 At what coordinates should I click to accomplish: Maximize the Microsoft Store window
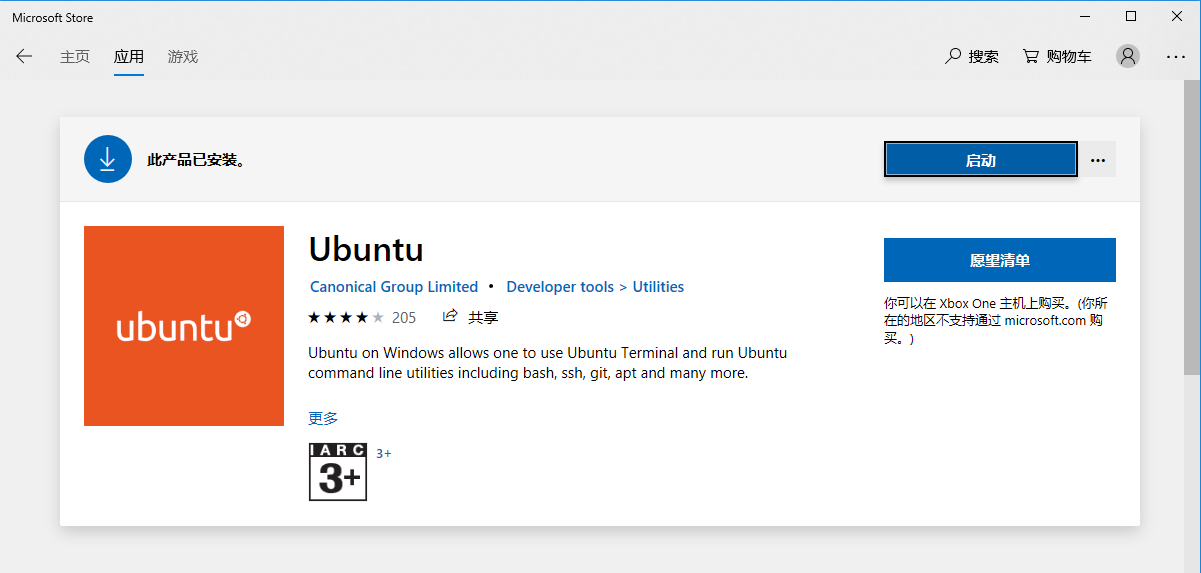(x=1131, y=16)
